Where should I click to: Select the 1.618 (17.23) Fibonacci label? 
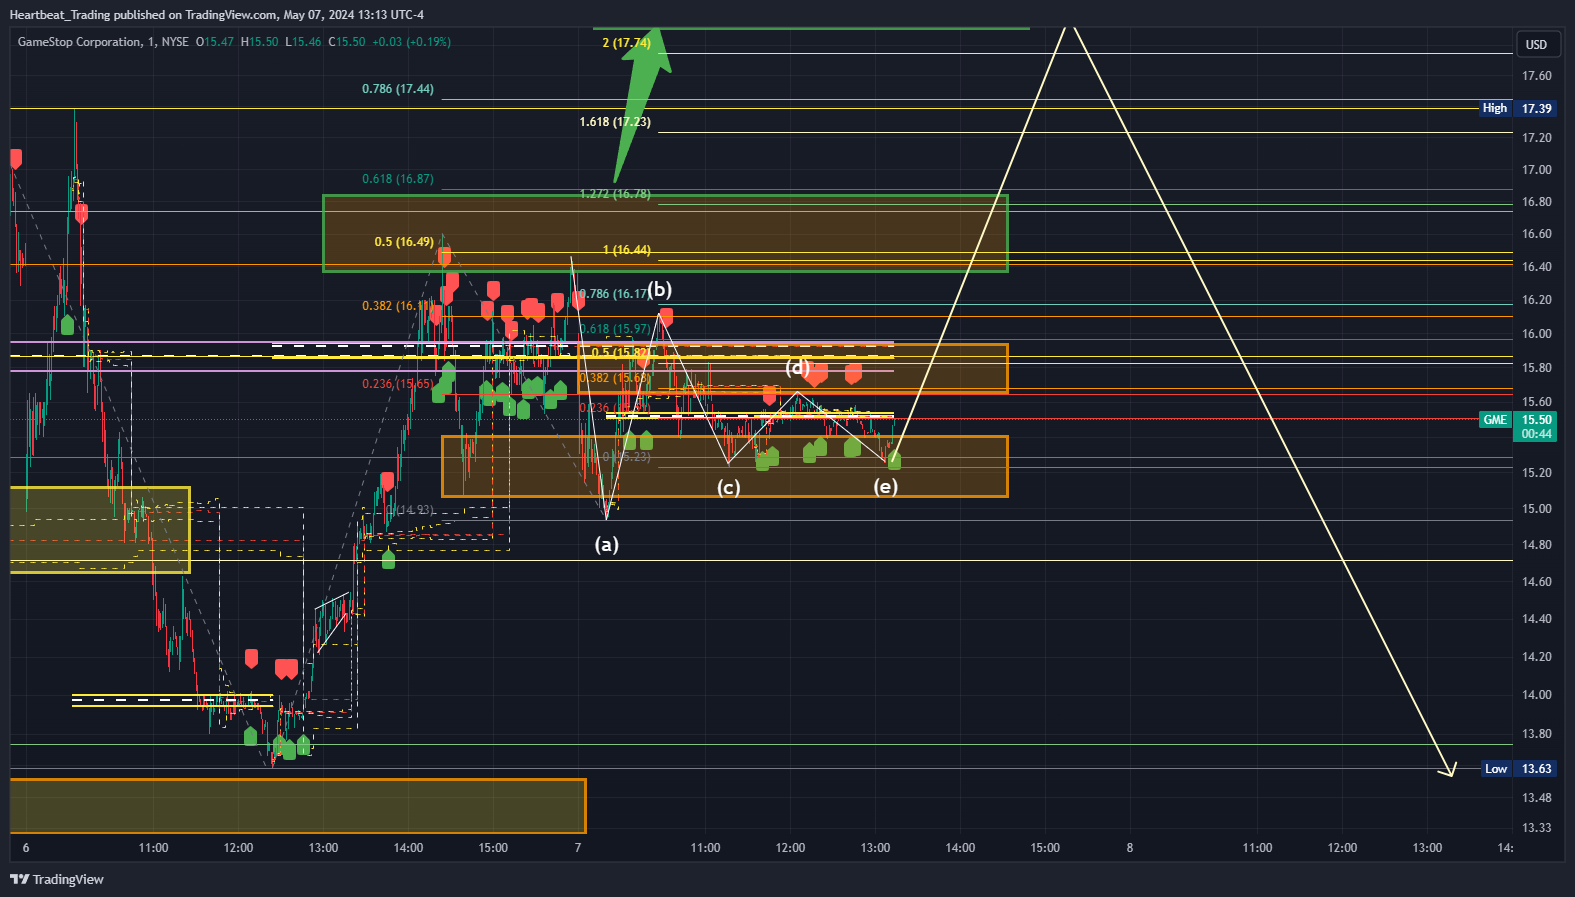tap(615, 122)
